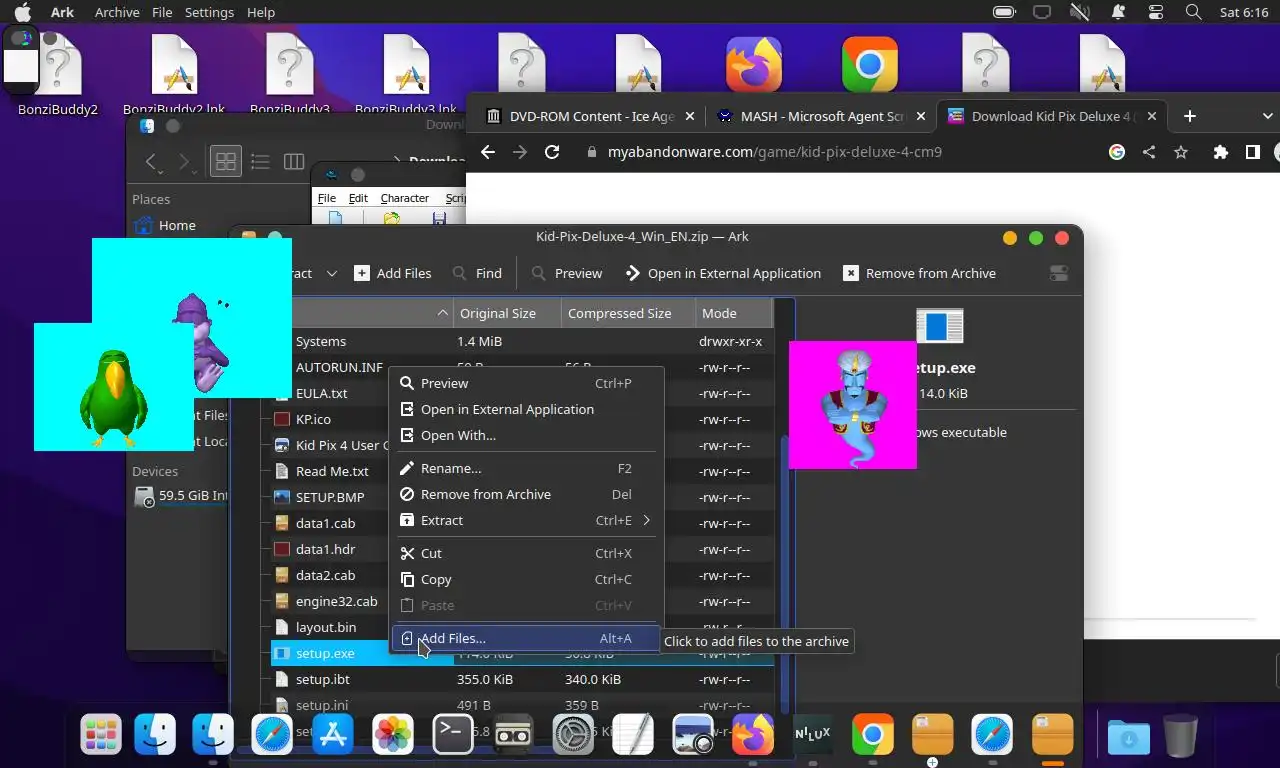
Task: Click the Peedy green parrot character
Action: tap(113, 397)
